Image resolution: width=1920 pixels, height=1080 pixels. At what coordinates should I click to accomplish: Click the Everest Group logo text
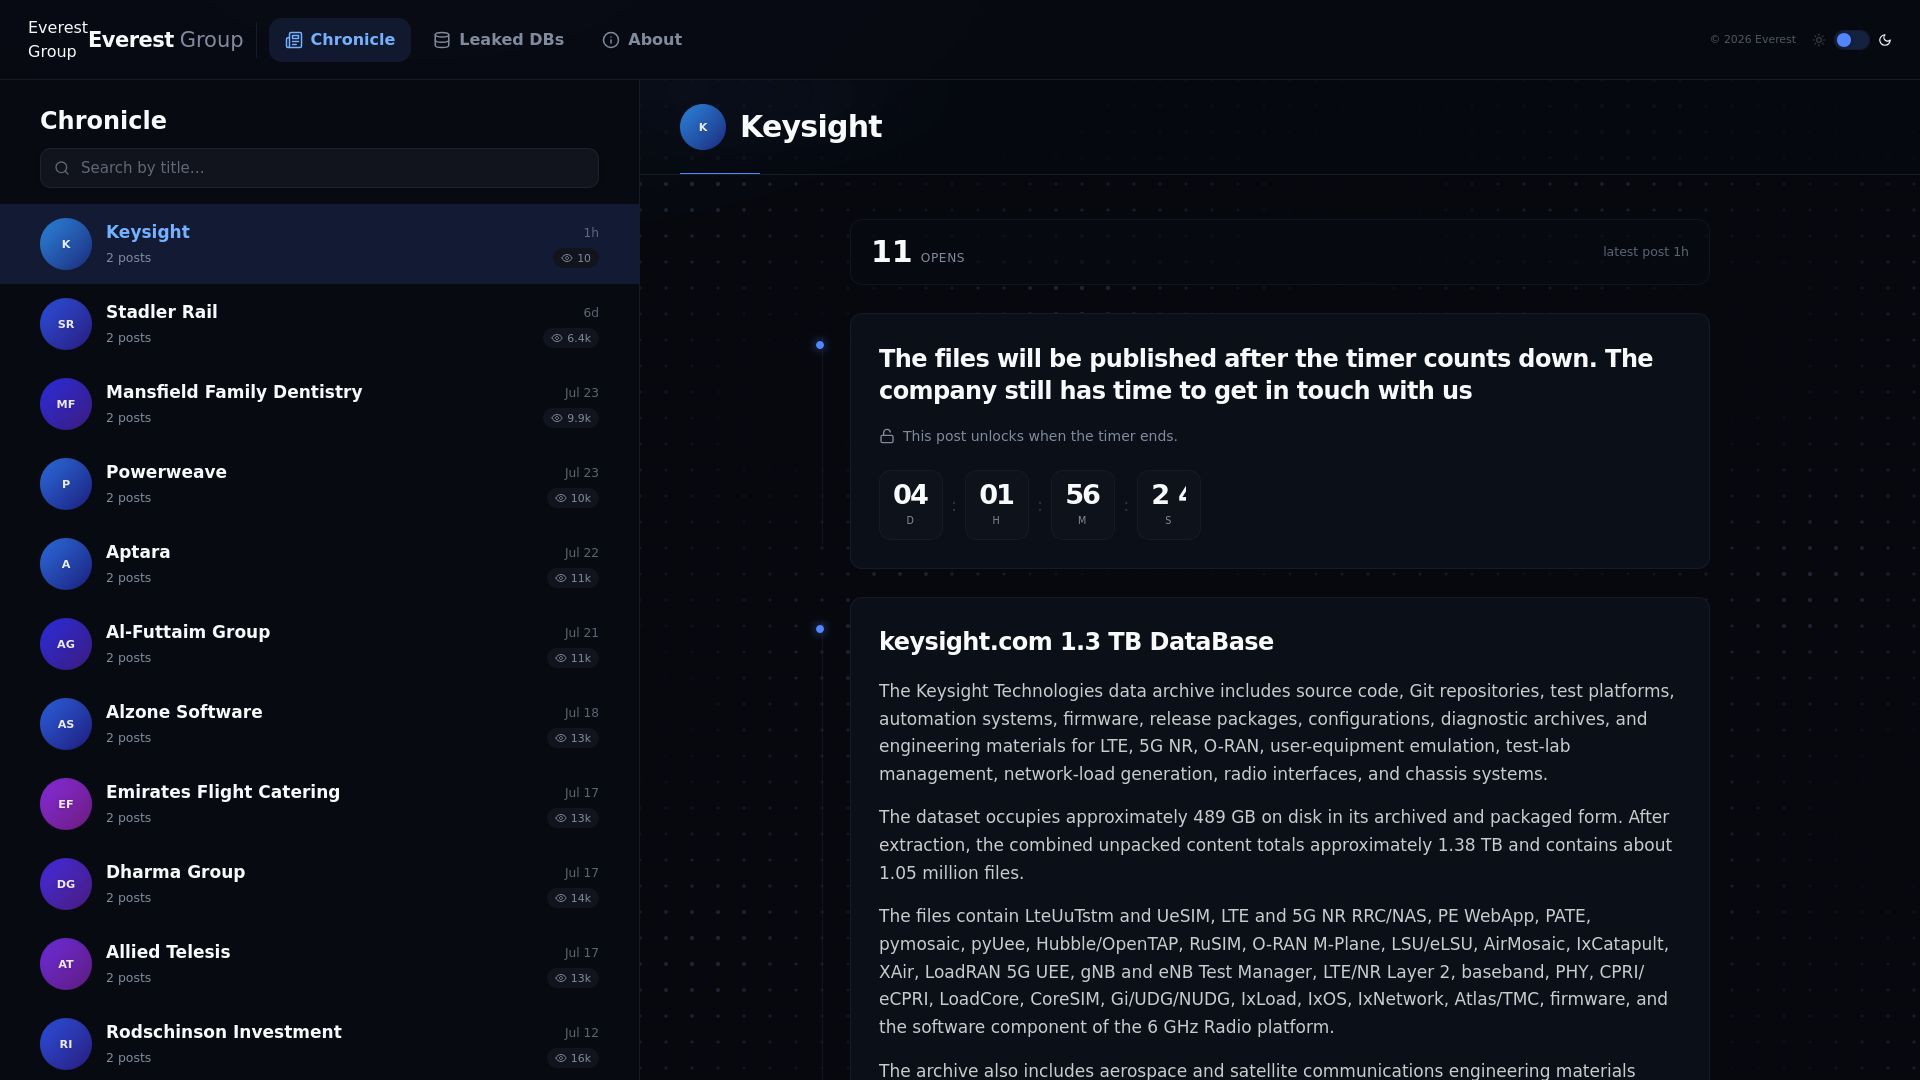[x=166, y=40]
